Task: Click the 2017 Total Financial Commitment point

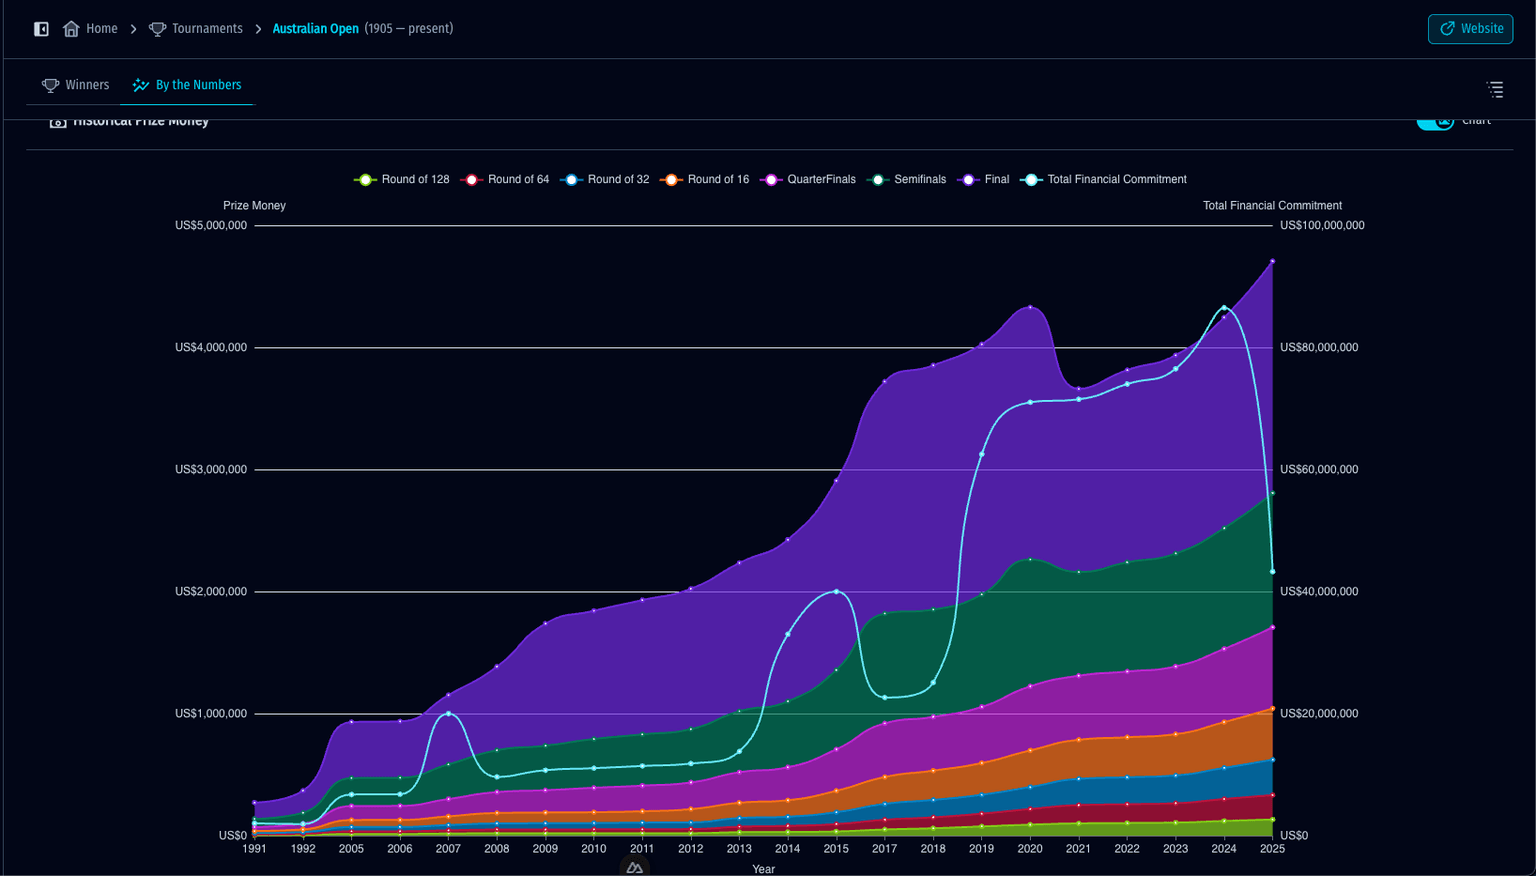Action: [884, 698]
